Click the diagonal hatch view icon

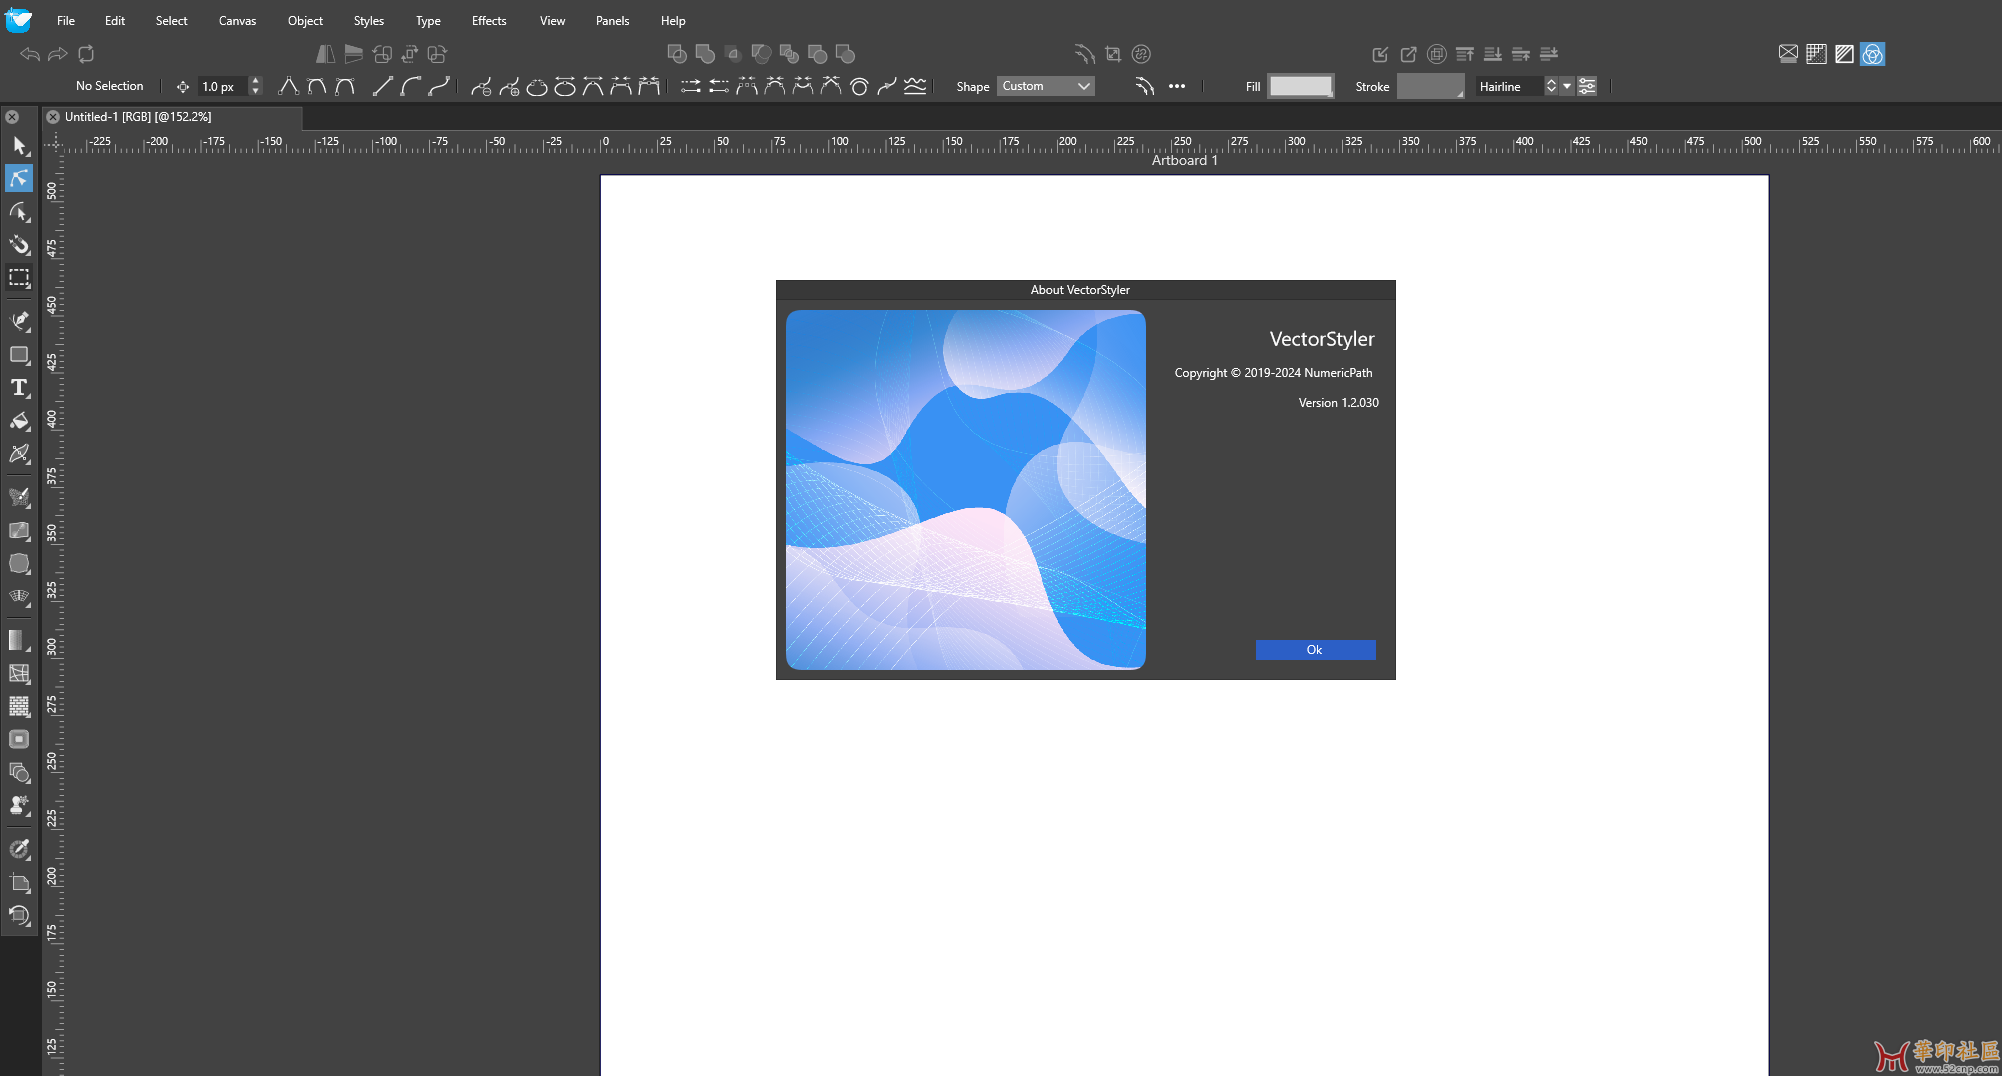point(1845,54)
